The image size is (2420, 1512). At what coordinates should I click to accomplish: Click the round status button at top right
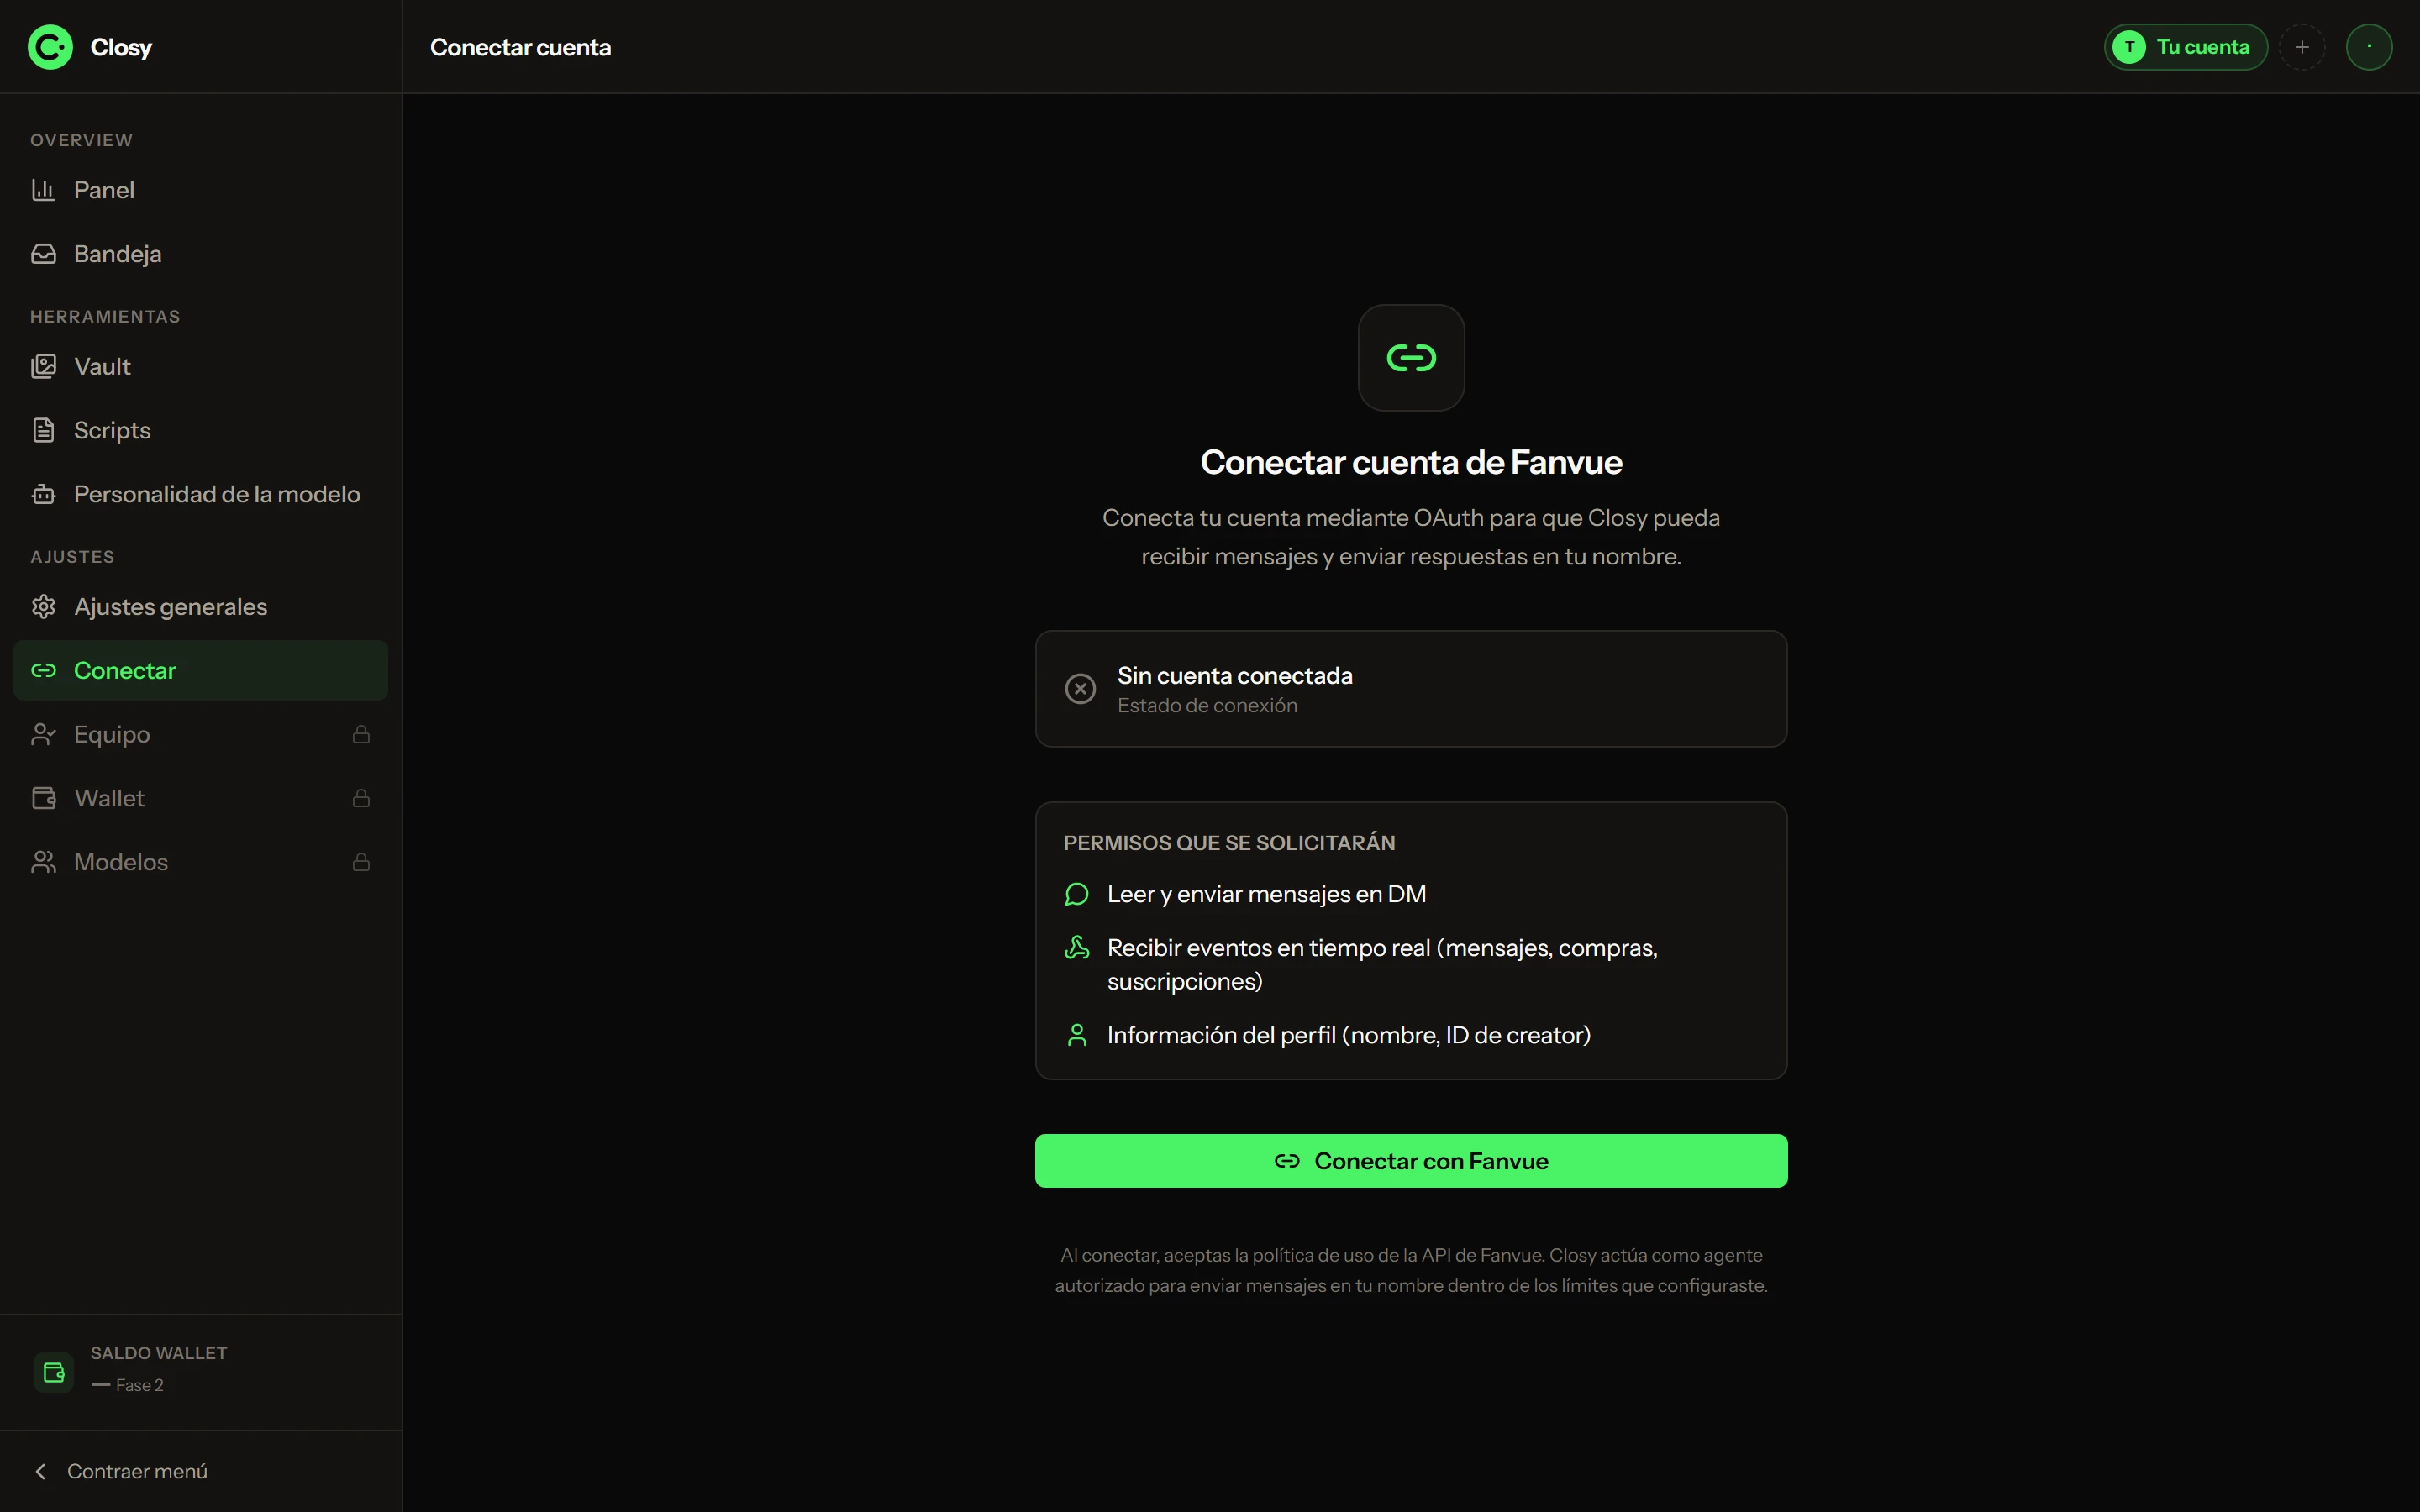click(2369, 47)
